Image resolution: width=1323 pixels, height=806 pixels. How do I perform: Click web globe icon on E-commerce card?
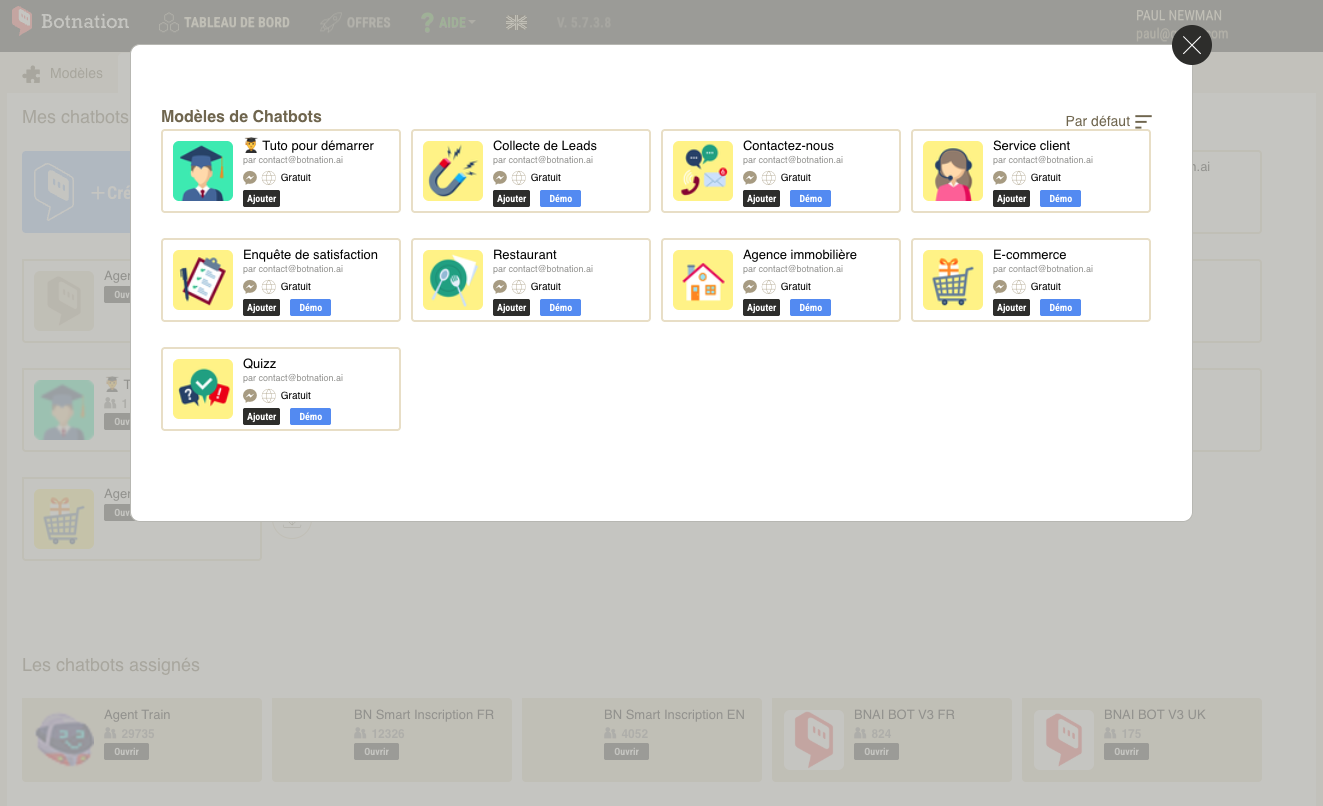(1018, 287)
